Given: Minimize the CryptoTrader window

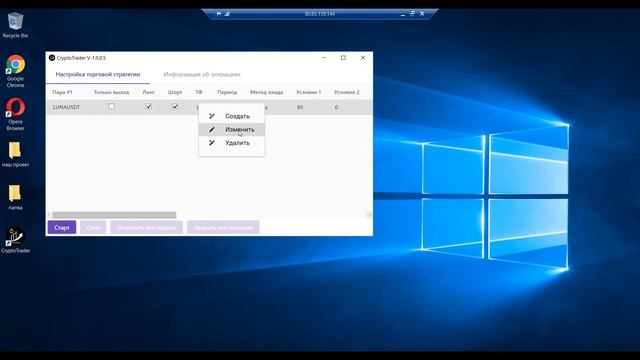Looking at the screenshot, I should [x=324, y=58].
